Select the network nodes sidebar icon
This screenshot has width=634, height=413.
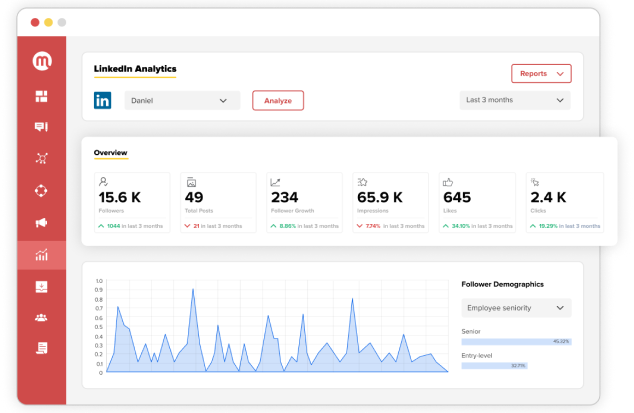[x=41, y=158]
